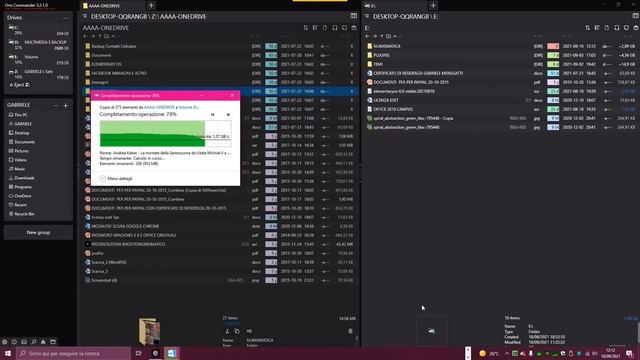The width and height of the screenshot is (640, 360).
Task: Cancel the copy operation in progress dialog
Action: coord(228,115)
